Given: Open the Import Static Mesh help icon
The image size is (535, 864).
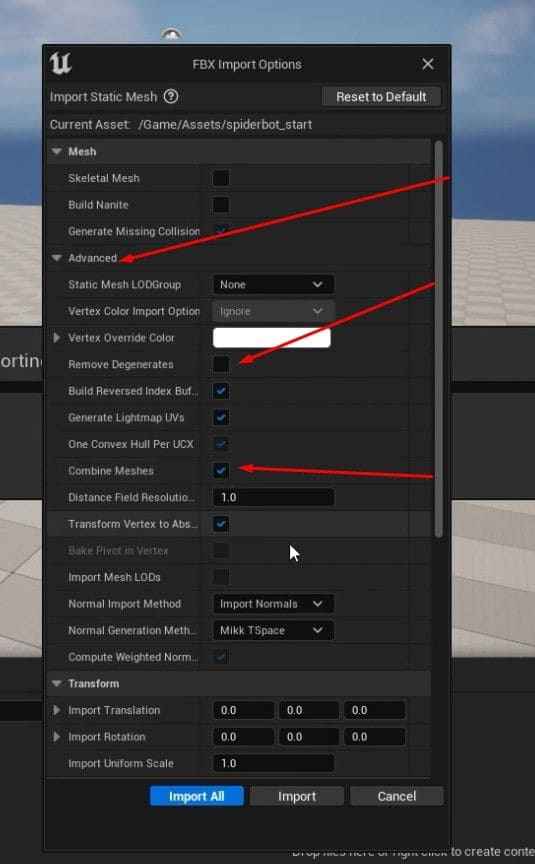Looking at the screenshot, I should [171, 96].
